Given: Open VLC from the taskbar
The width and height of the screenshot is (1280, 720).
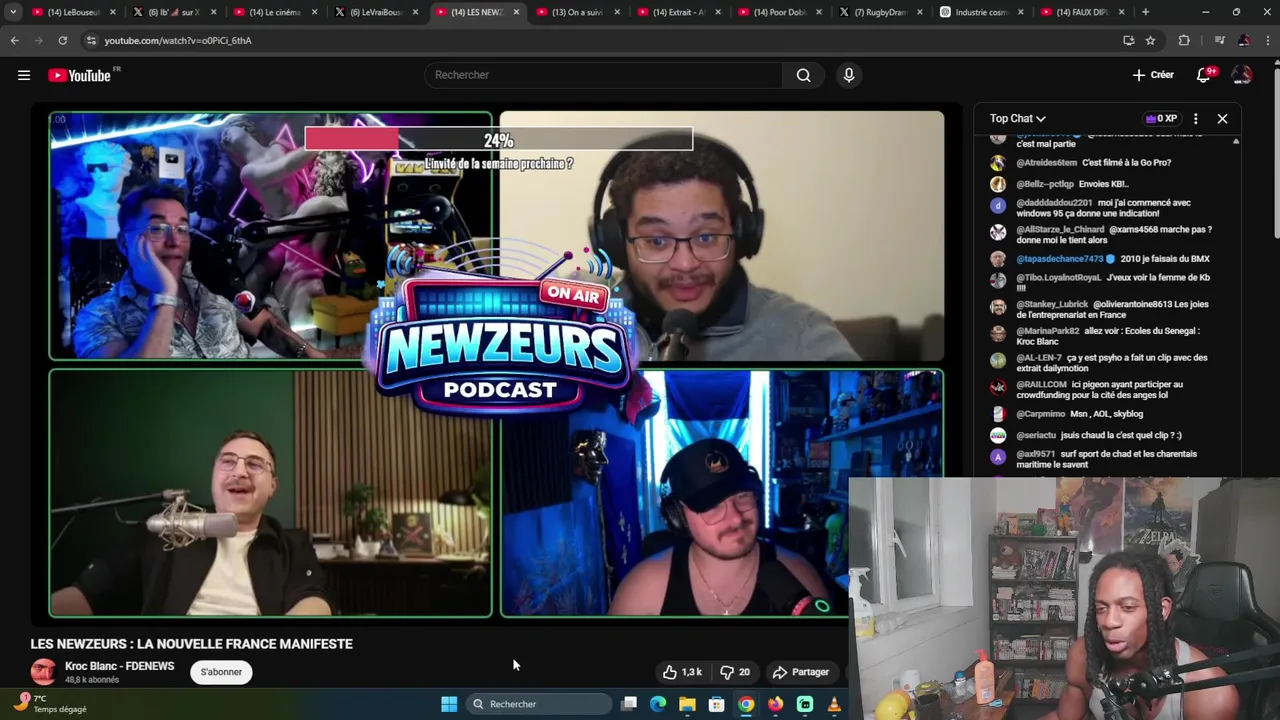Looking at the screenshot, I should 834,704.
